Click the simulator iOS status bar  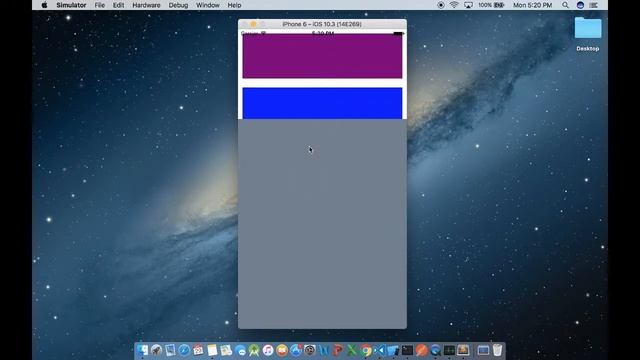pyautogui.click(x=322, y=33)
